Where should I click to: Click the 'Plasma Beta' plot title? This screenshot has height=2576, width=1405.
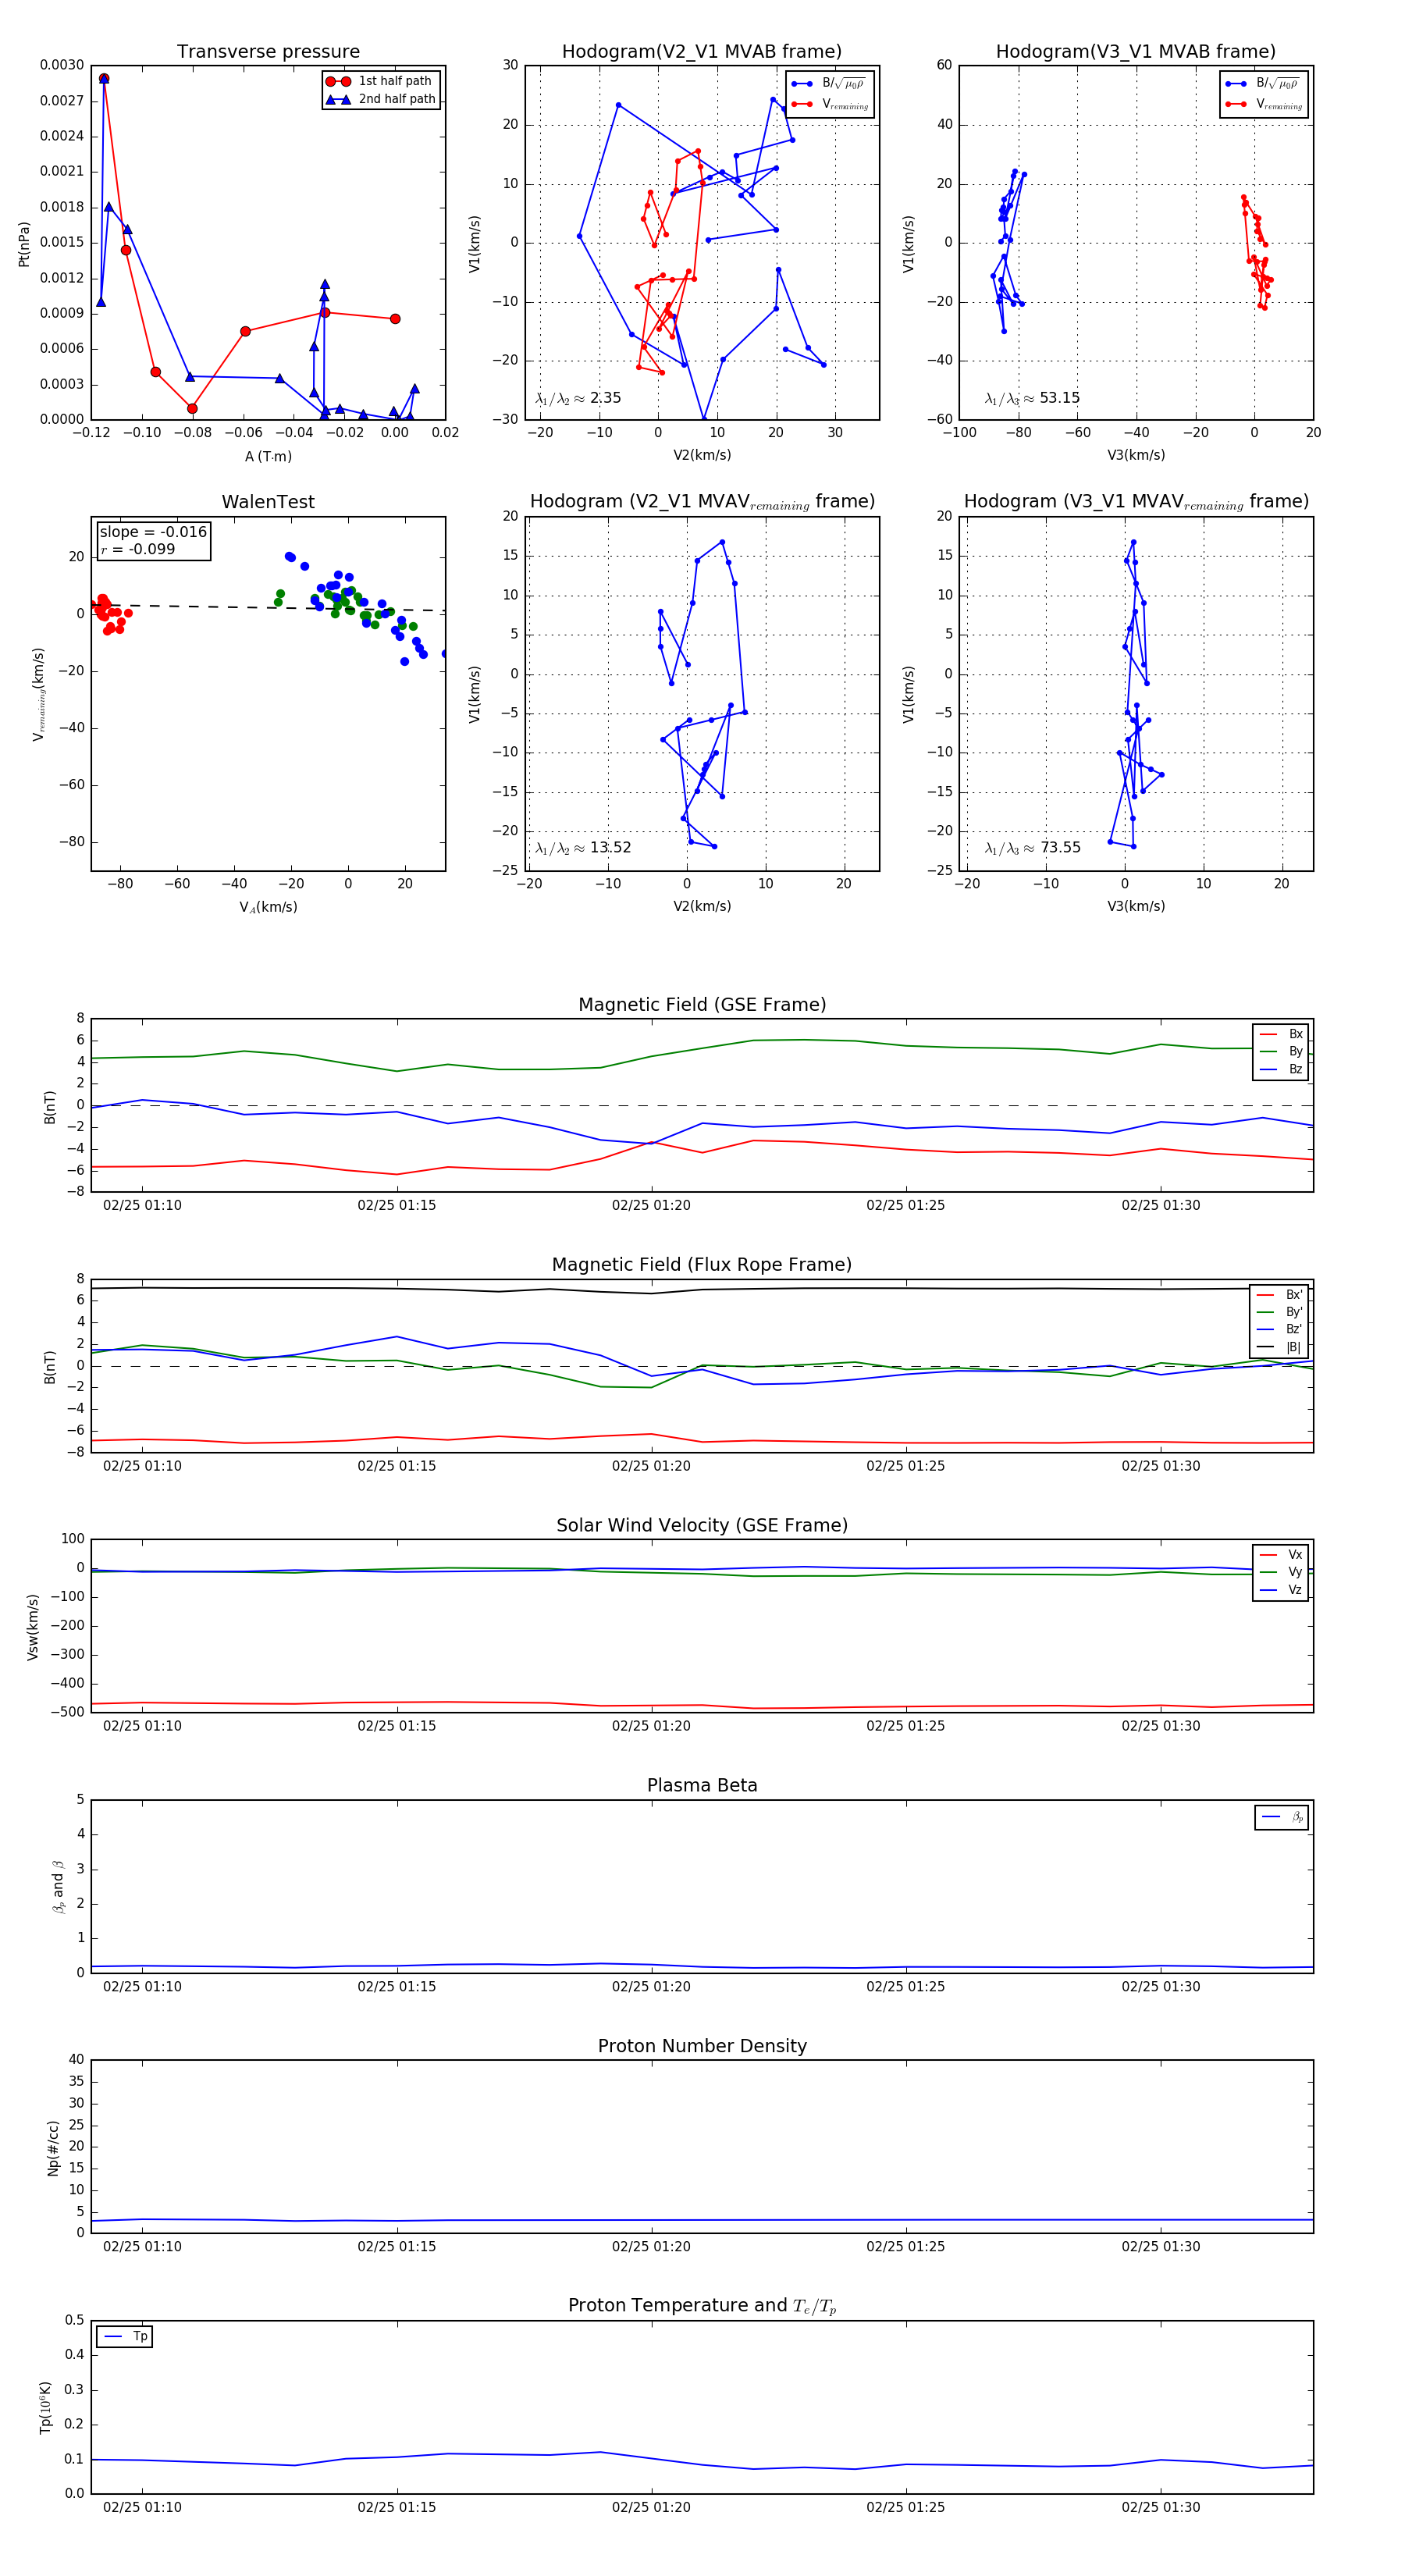pos(702,1785)
